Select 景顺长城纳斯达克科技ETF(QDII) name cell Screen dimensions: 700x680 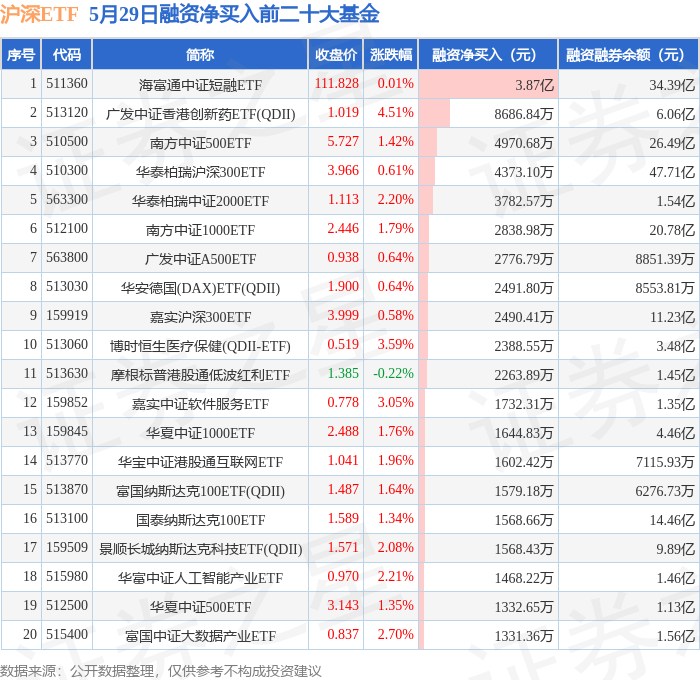(200, 549)
